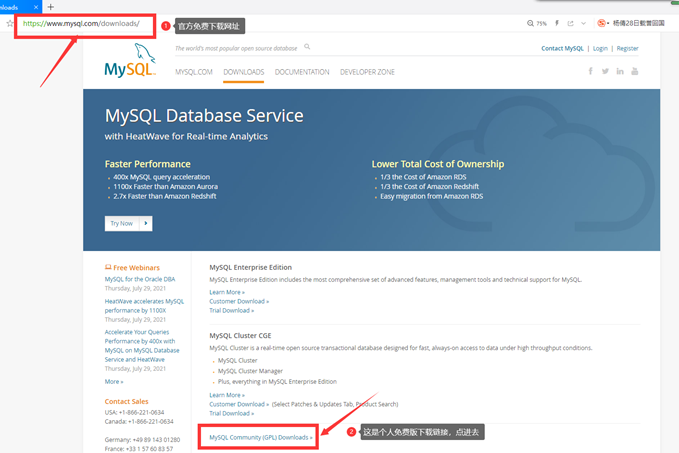679x453 pixels.
Task: Close the current browser tab
Action: pyautogui.click(x=36, y=7)
